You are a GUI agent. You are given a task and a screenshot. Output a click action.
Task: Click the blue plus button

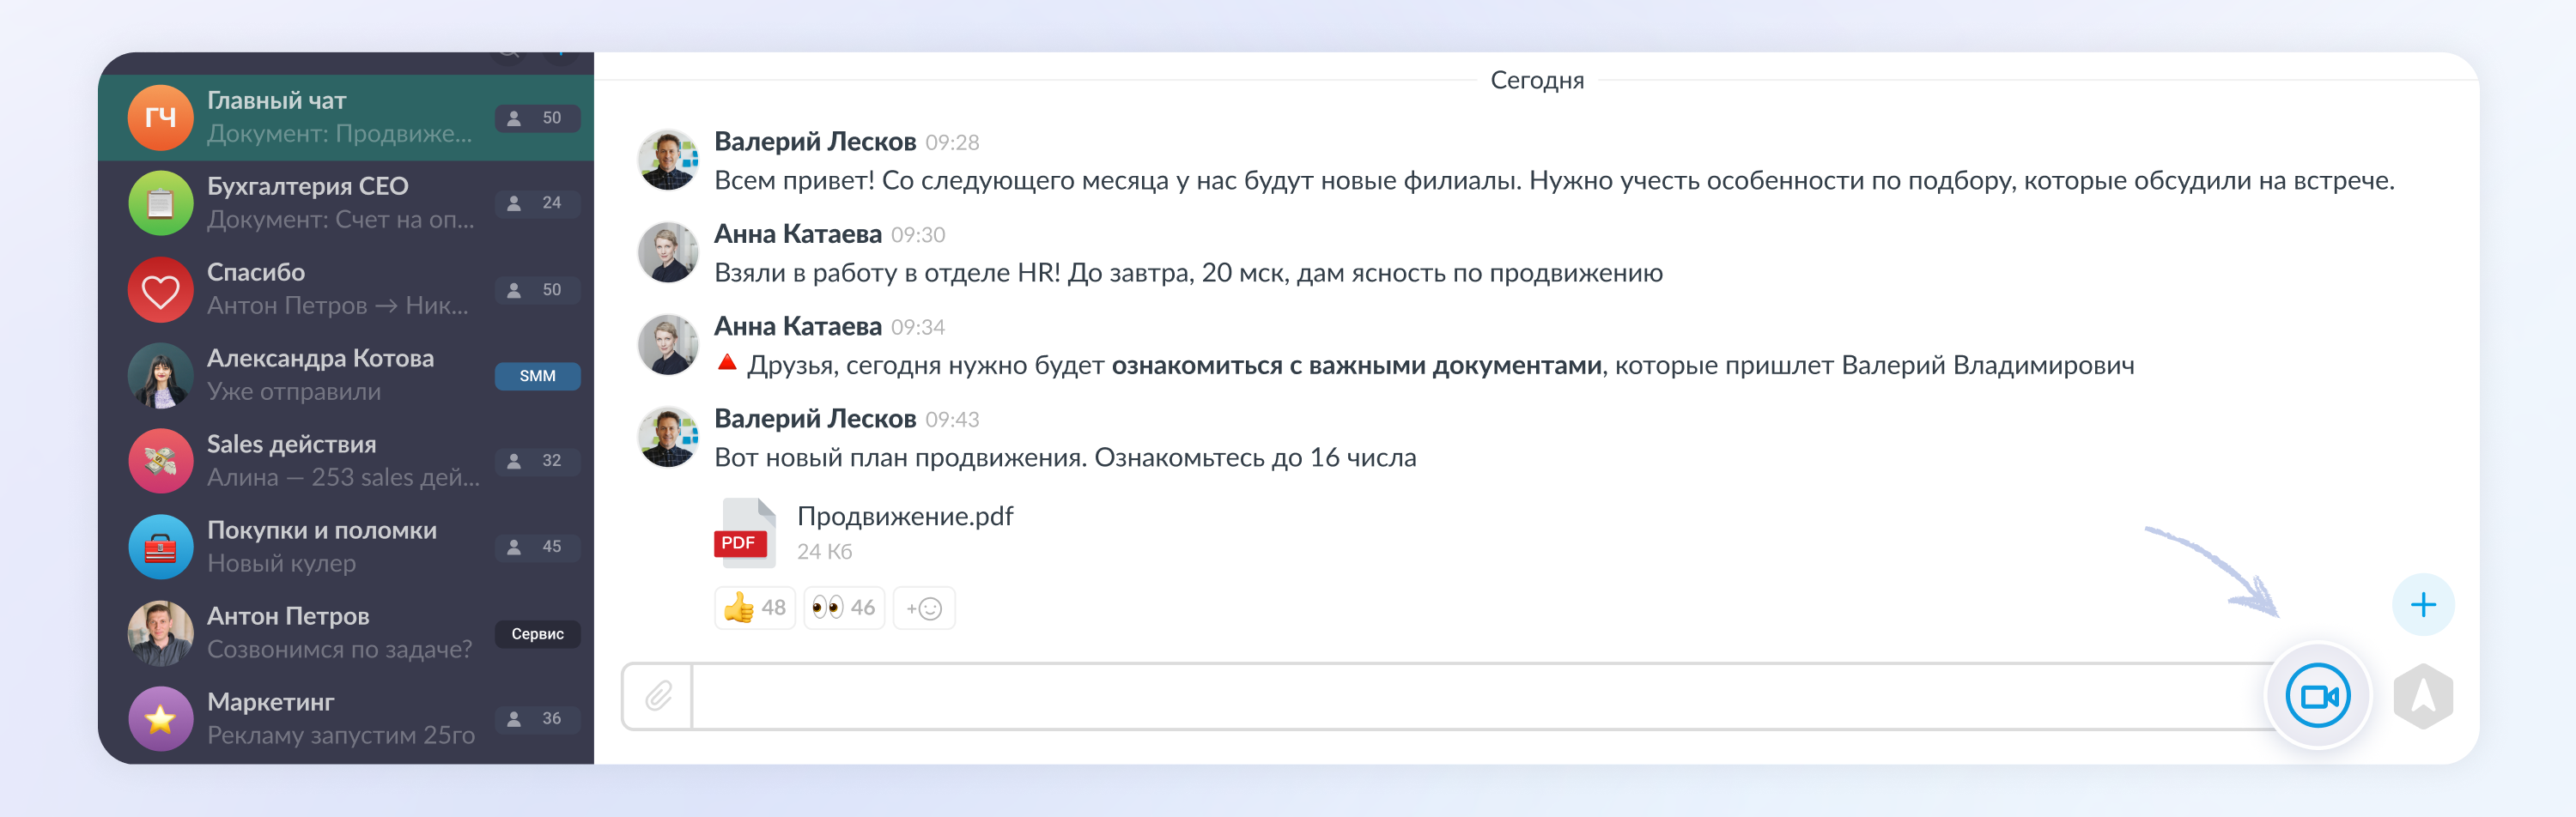(2422, 605)
